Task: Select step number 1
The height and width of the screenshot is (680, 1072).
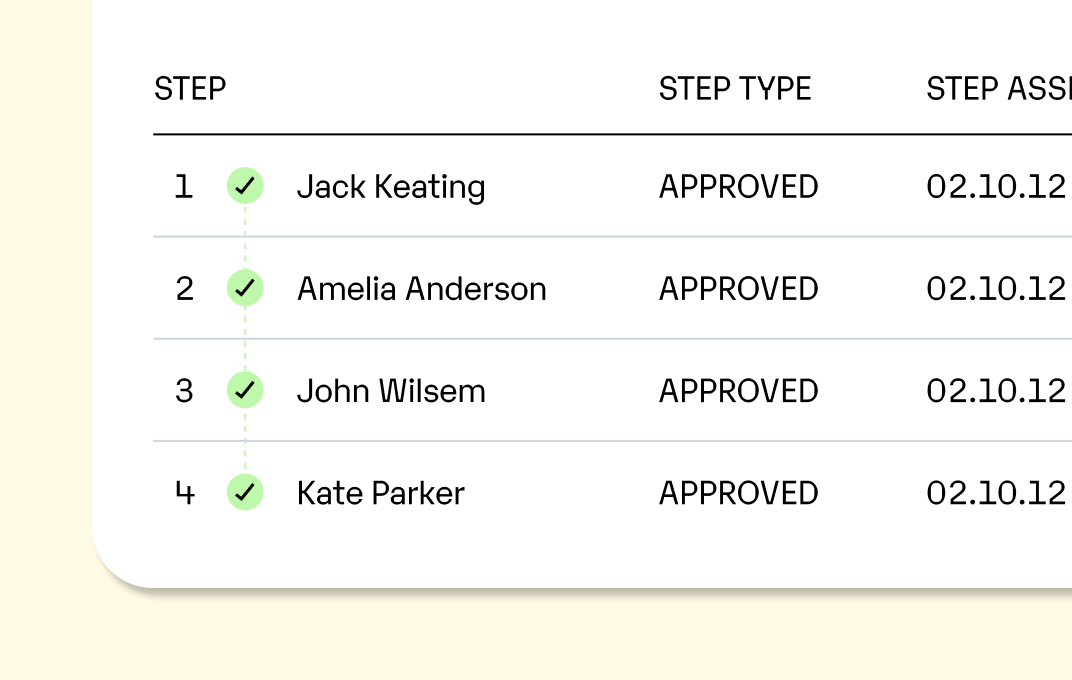Action: tap(183, 187)
